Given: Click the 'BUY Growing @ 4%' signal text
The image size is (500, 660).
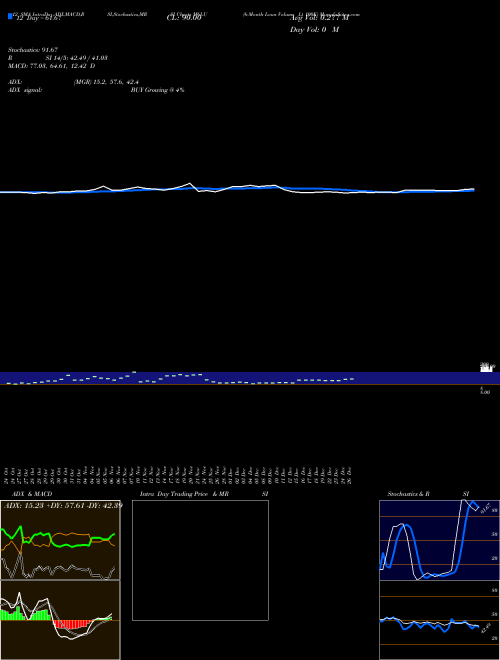Looking at the screenshot, I should 157,90.
